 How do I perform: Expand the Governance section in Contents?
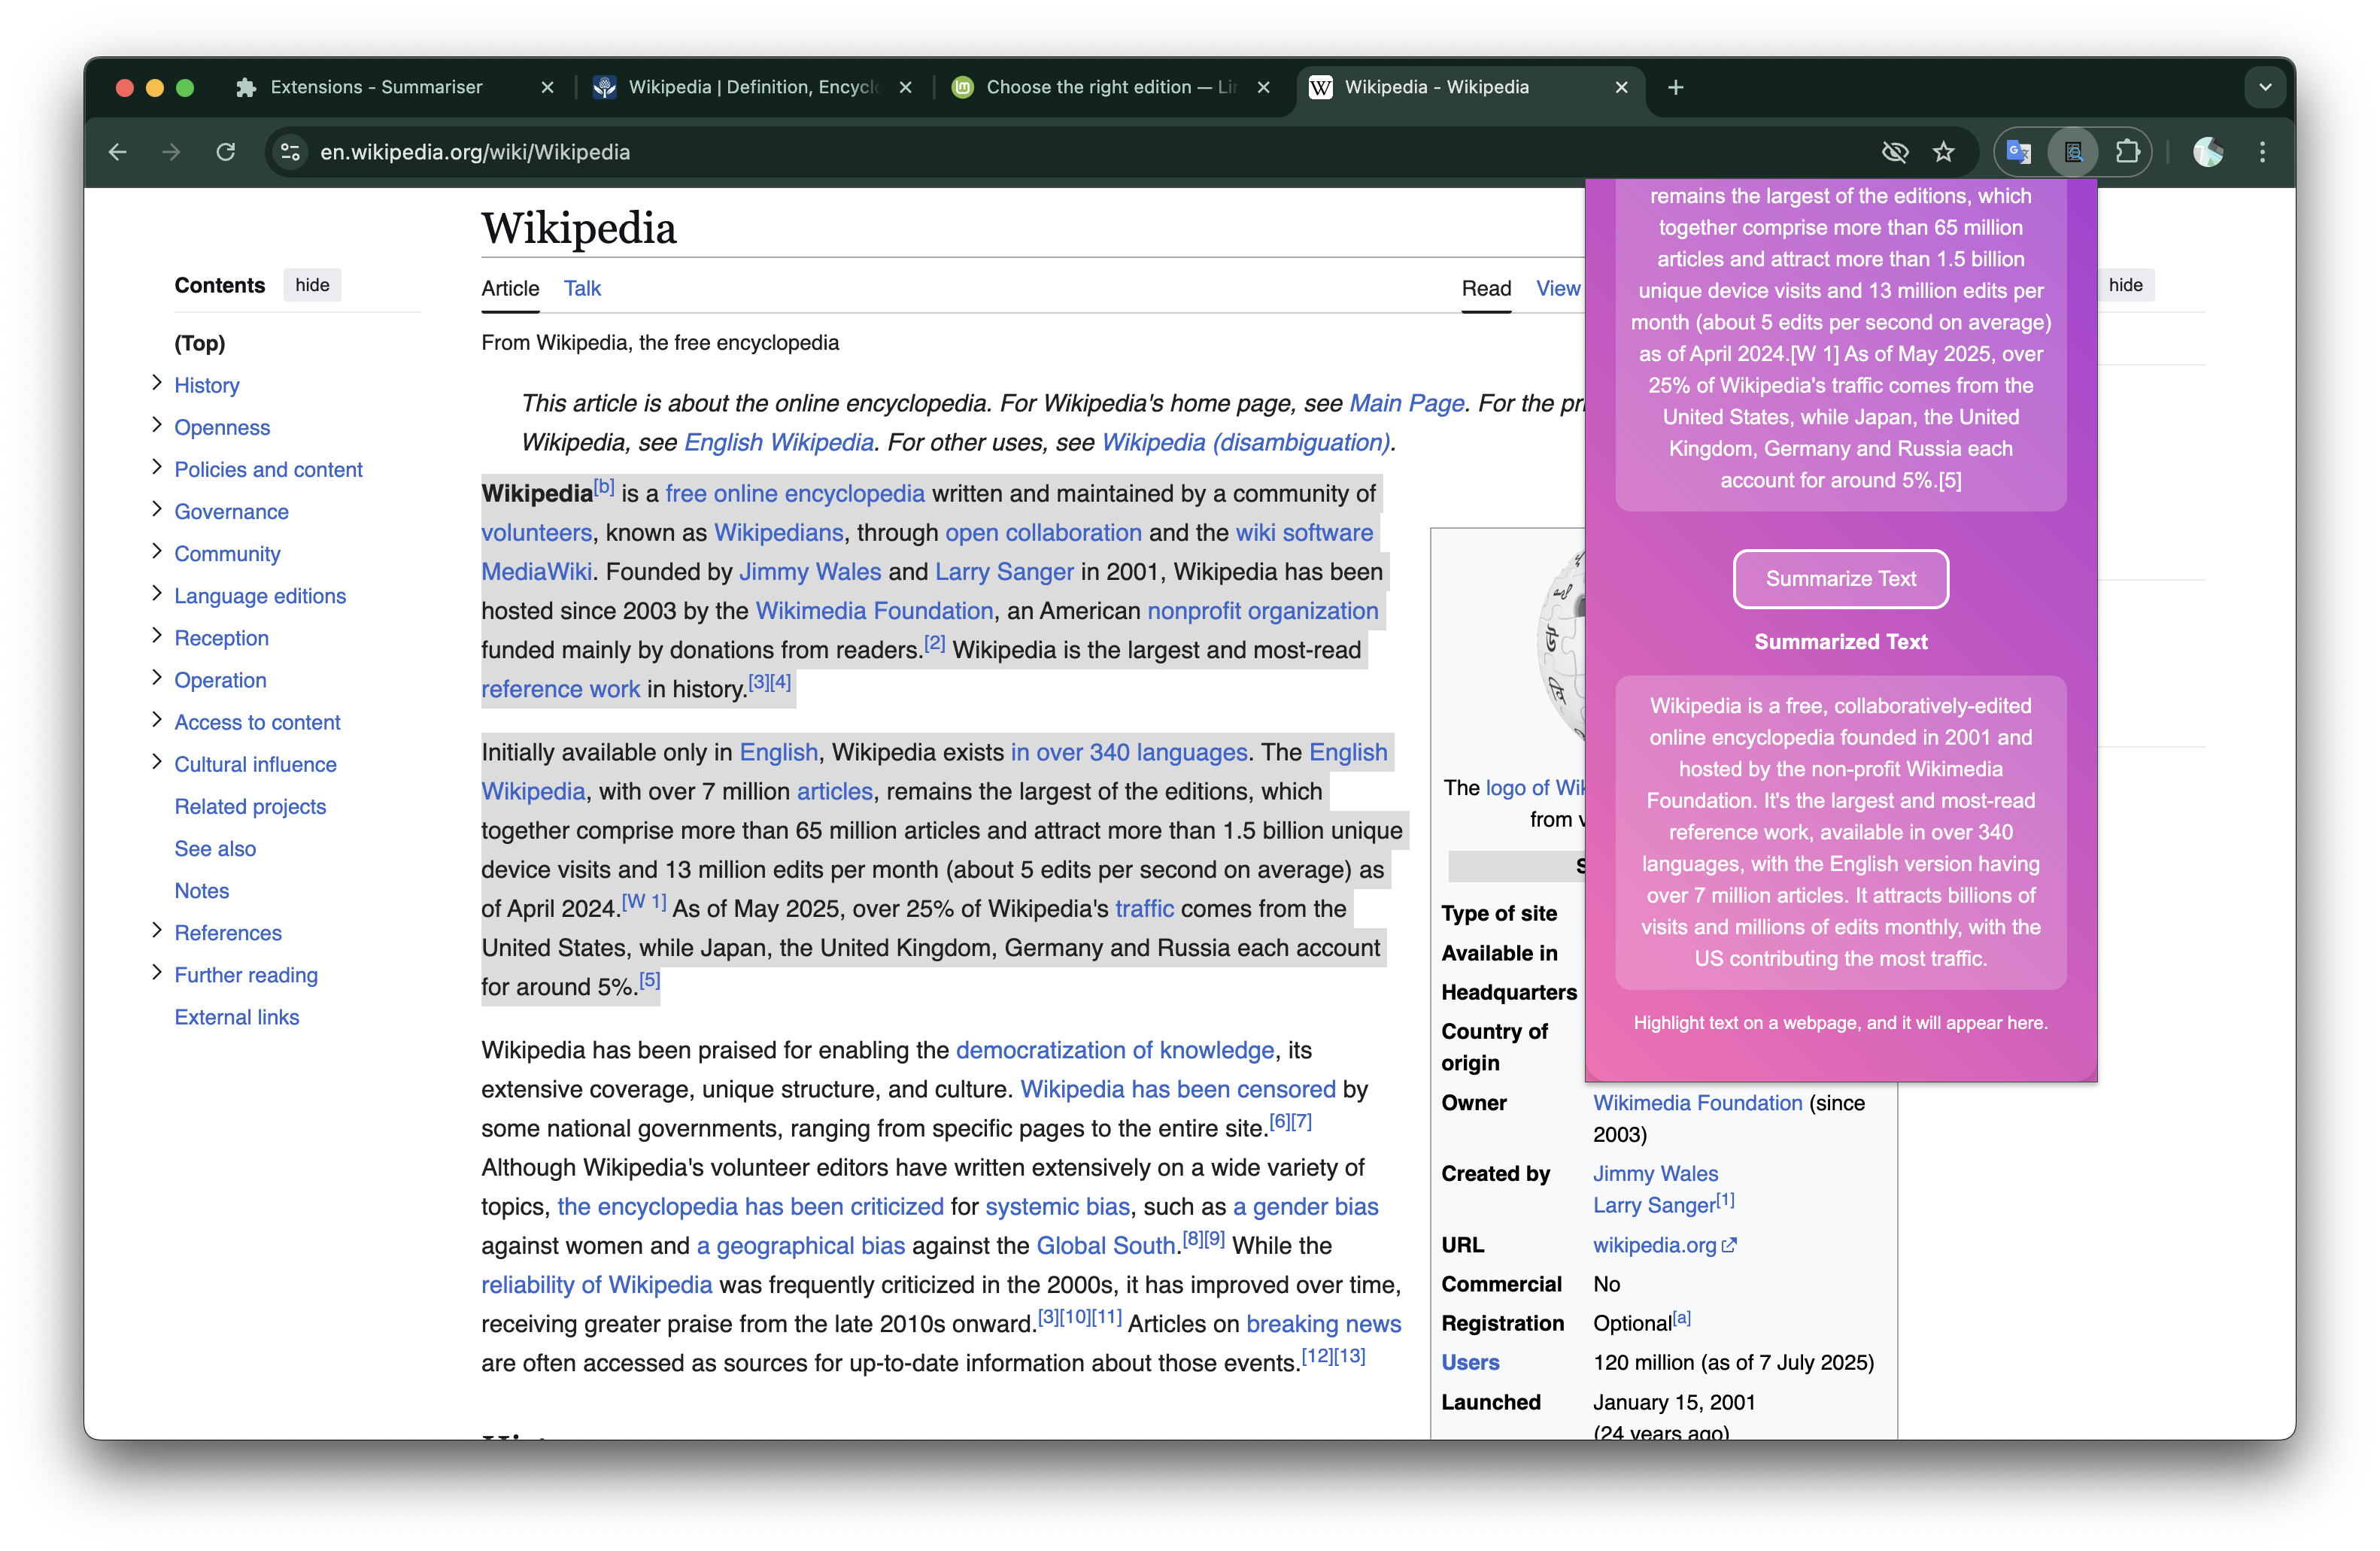(x=157, y=509)
